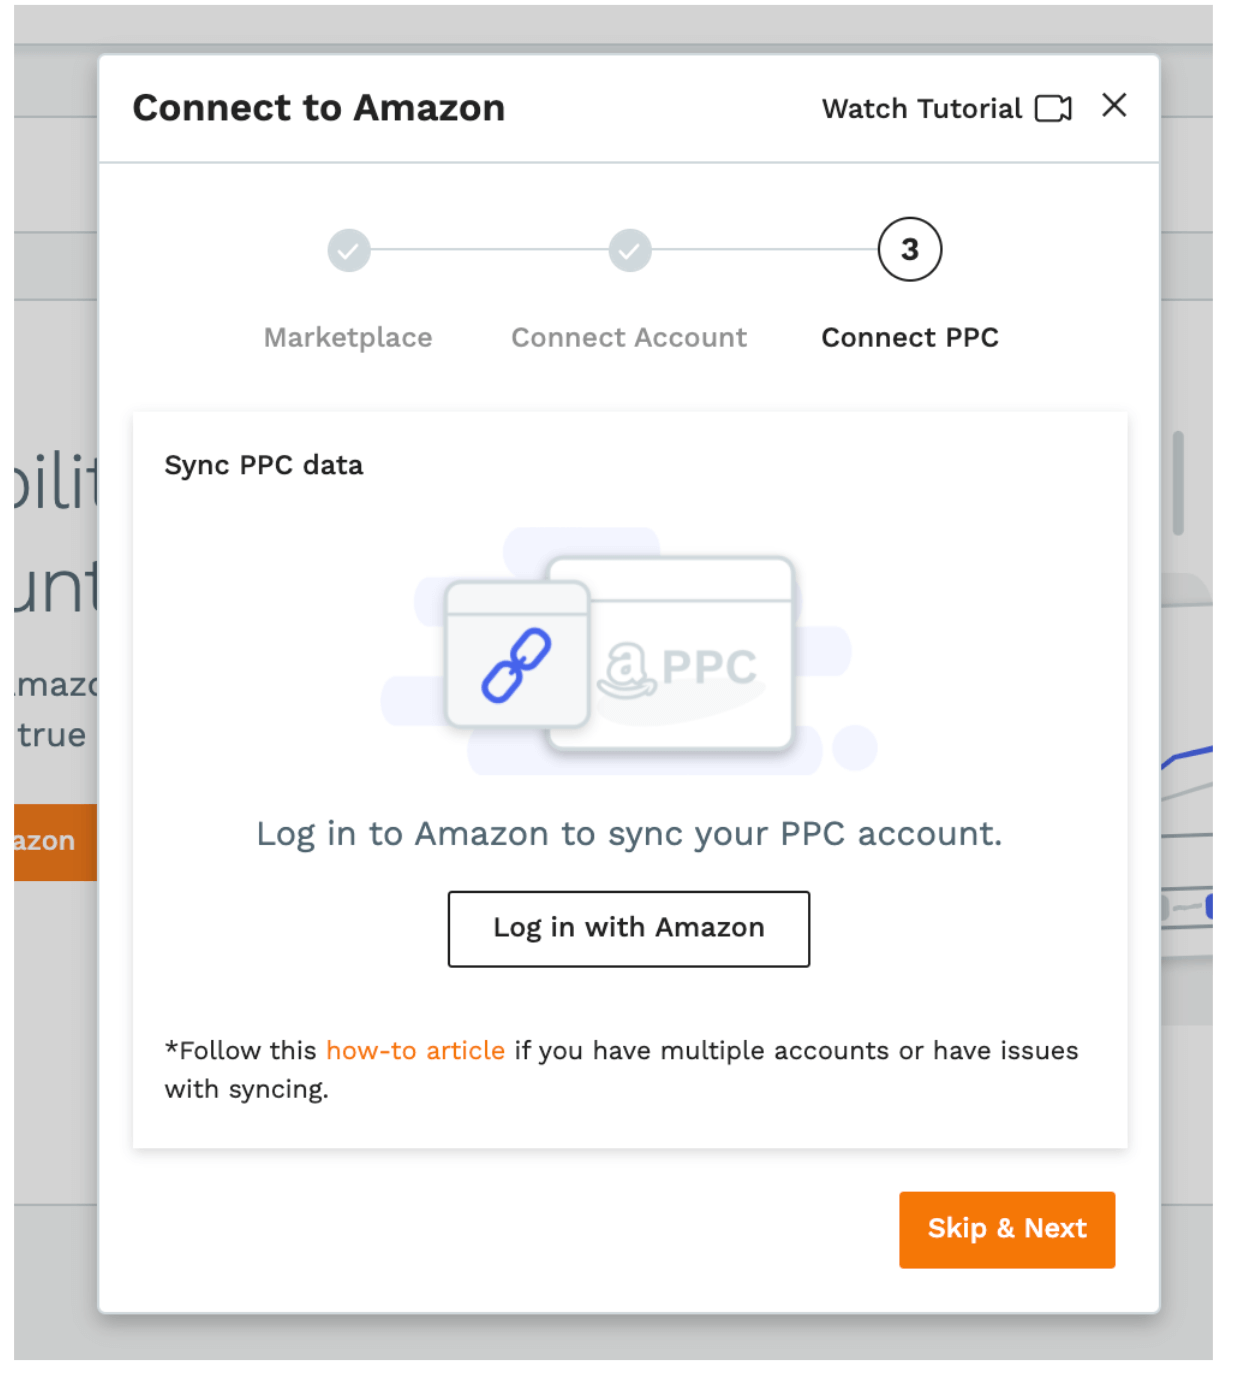Select the Connect PPC step label
The height and width of the screenshot is (1380, 1234).
pos(910,338)
